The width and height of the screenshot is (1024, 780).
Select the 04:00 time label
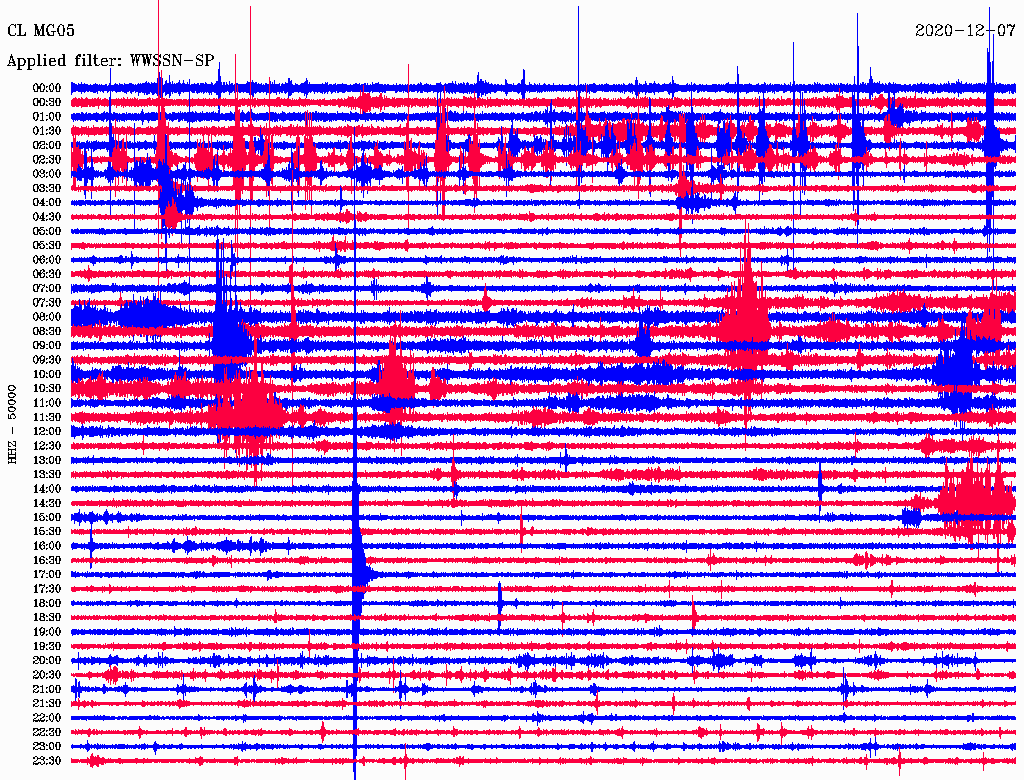pyautogui.click(x=46, y=202)
